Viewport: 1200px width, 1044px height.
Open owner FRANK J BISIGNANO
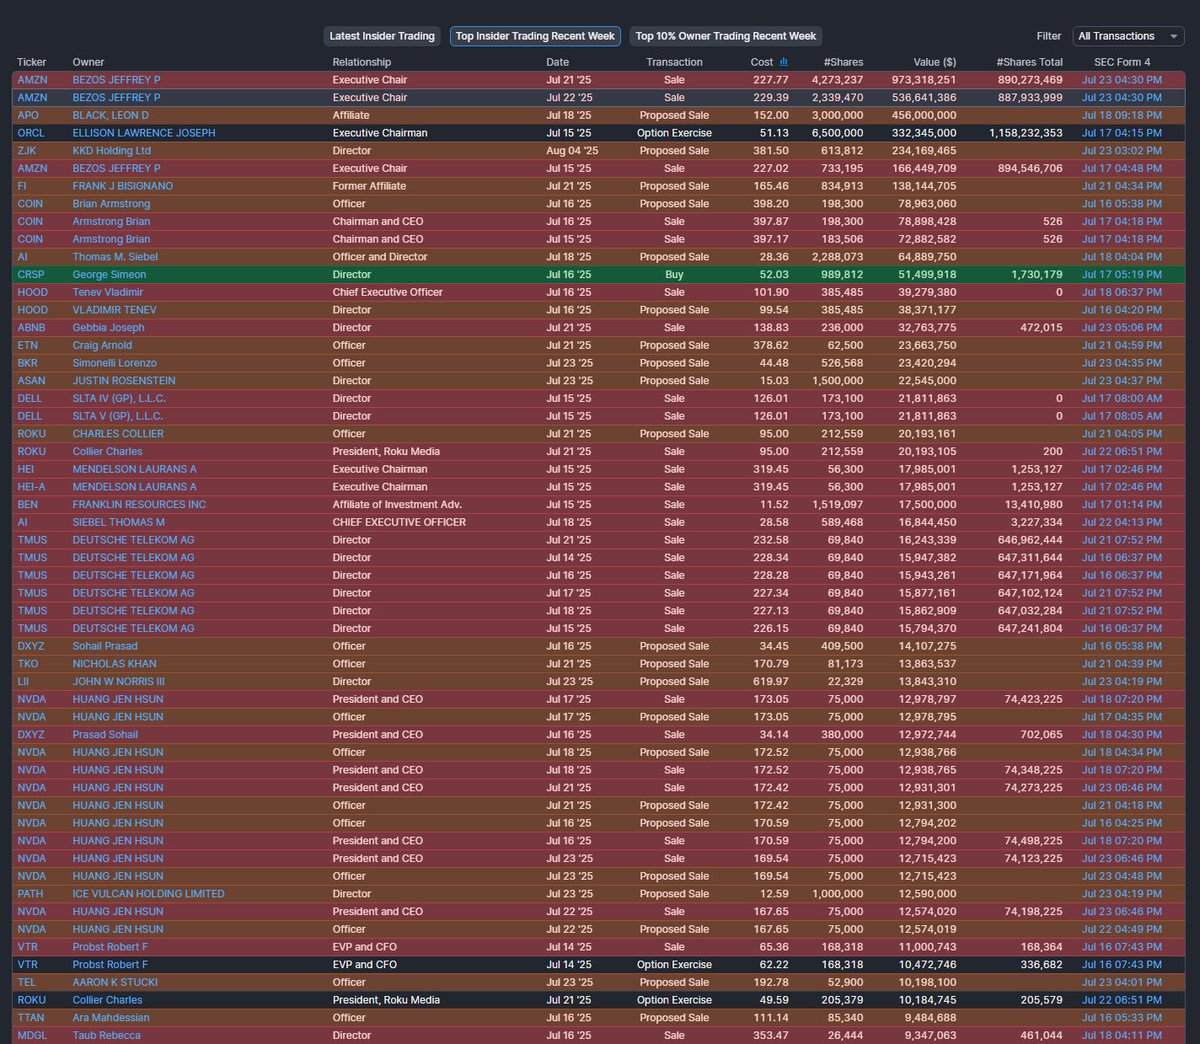pos(122,186)
